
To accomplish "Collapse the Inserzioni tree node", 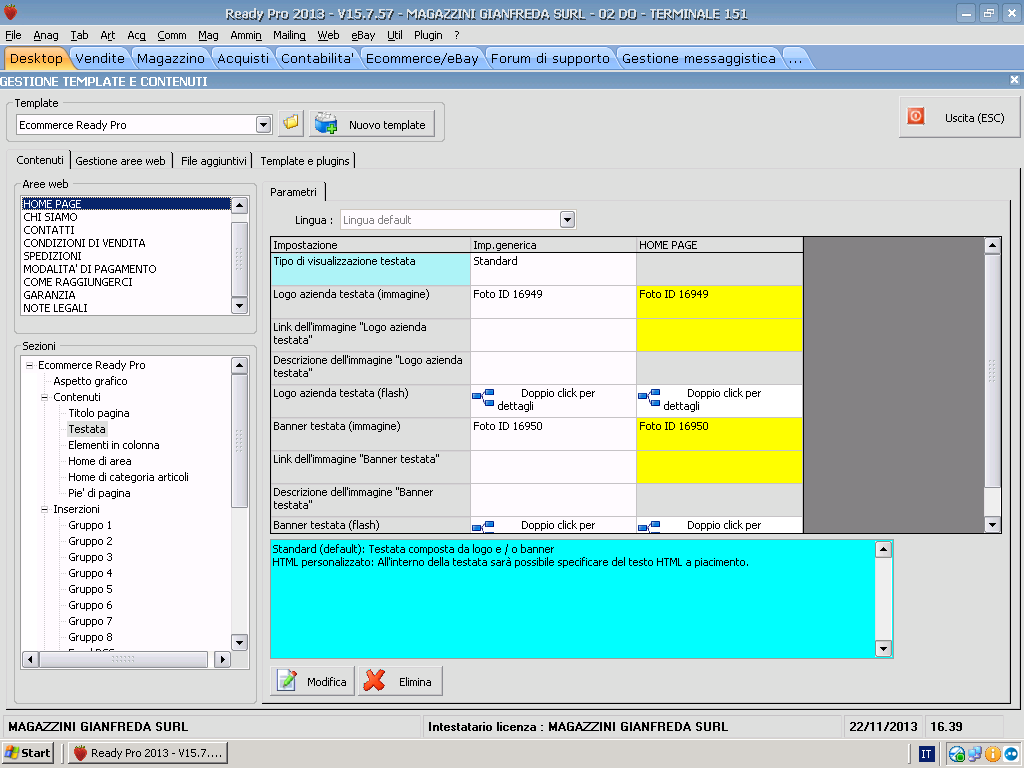I will [x=45, y=509].
